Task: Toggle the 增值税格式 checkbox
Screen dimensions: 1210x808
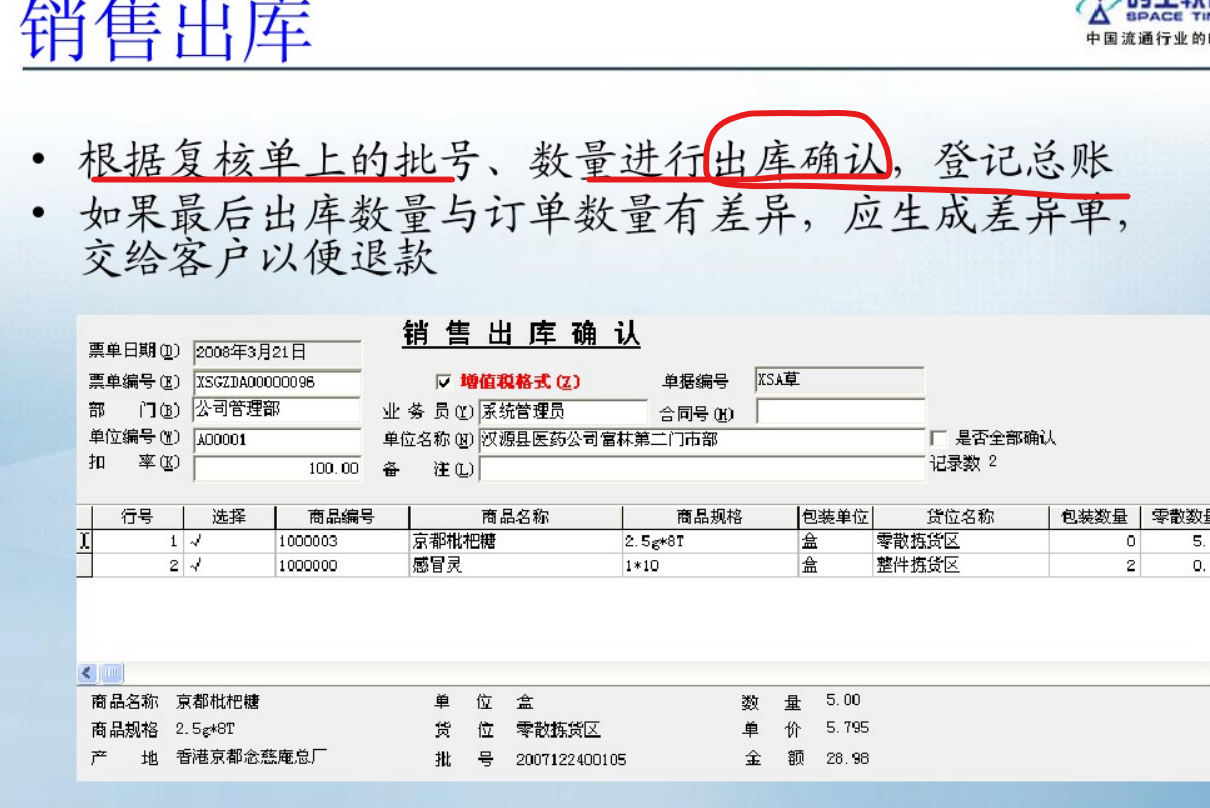Action: 444,381
